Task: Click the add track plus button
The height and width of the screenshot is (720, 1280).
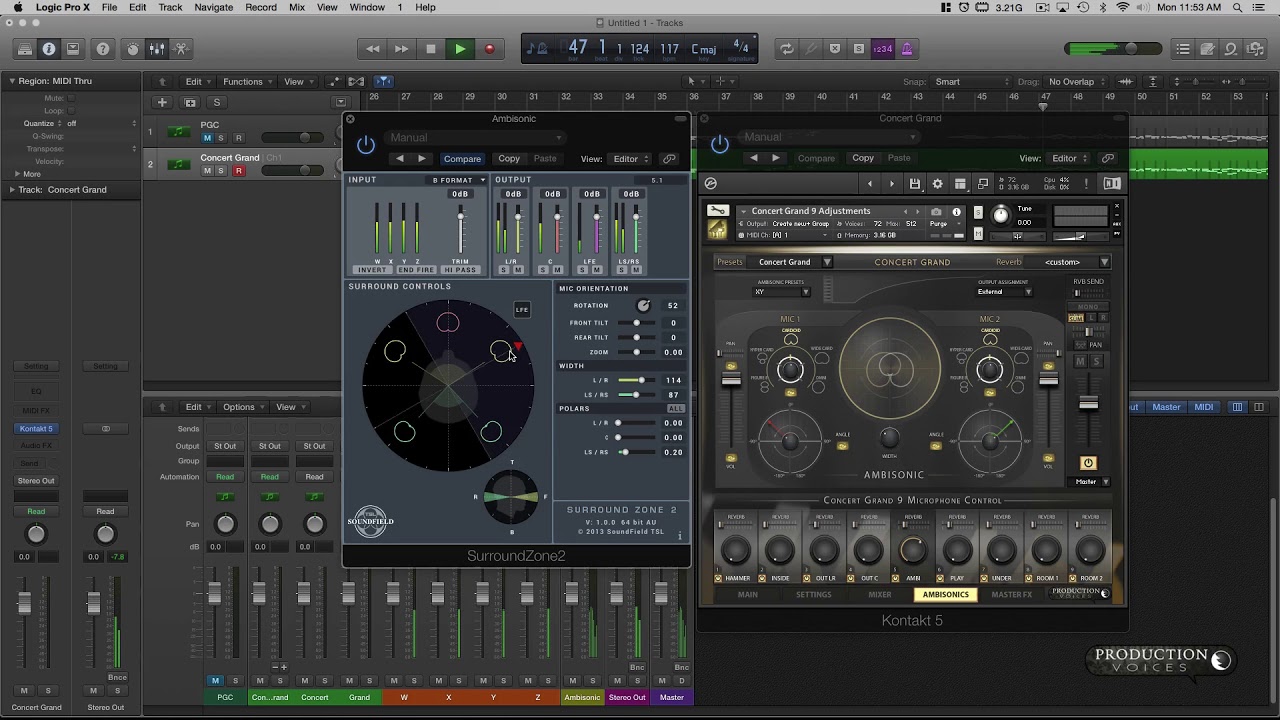Action: (162, 102)
